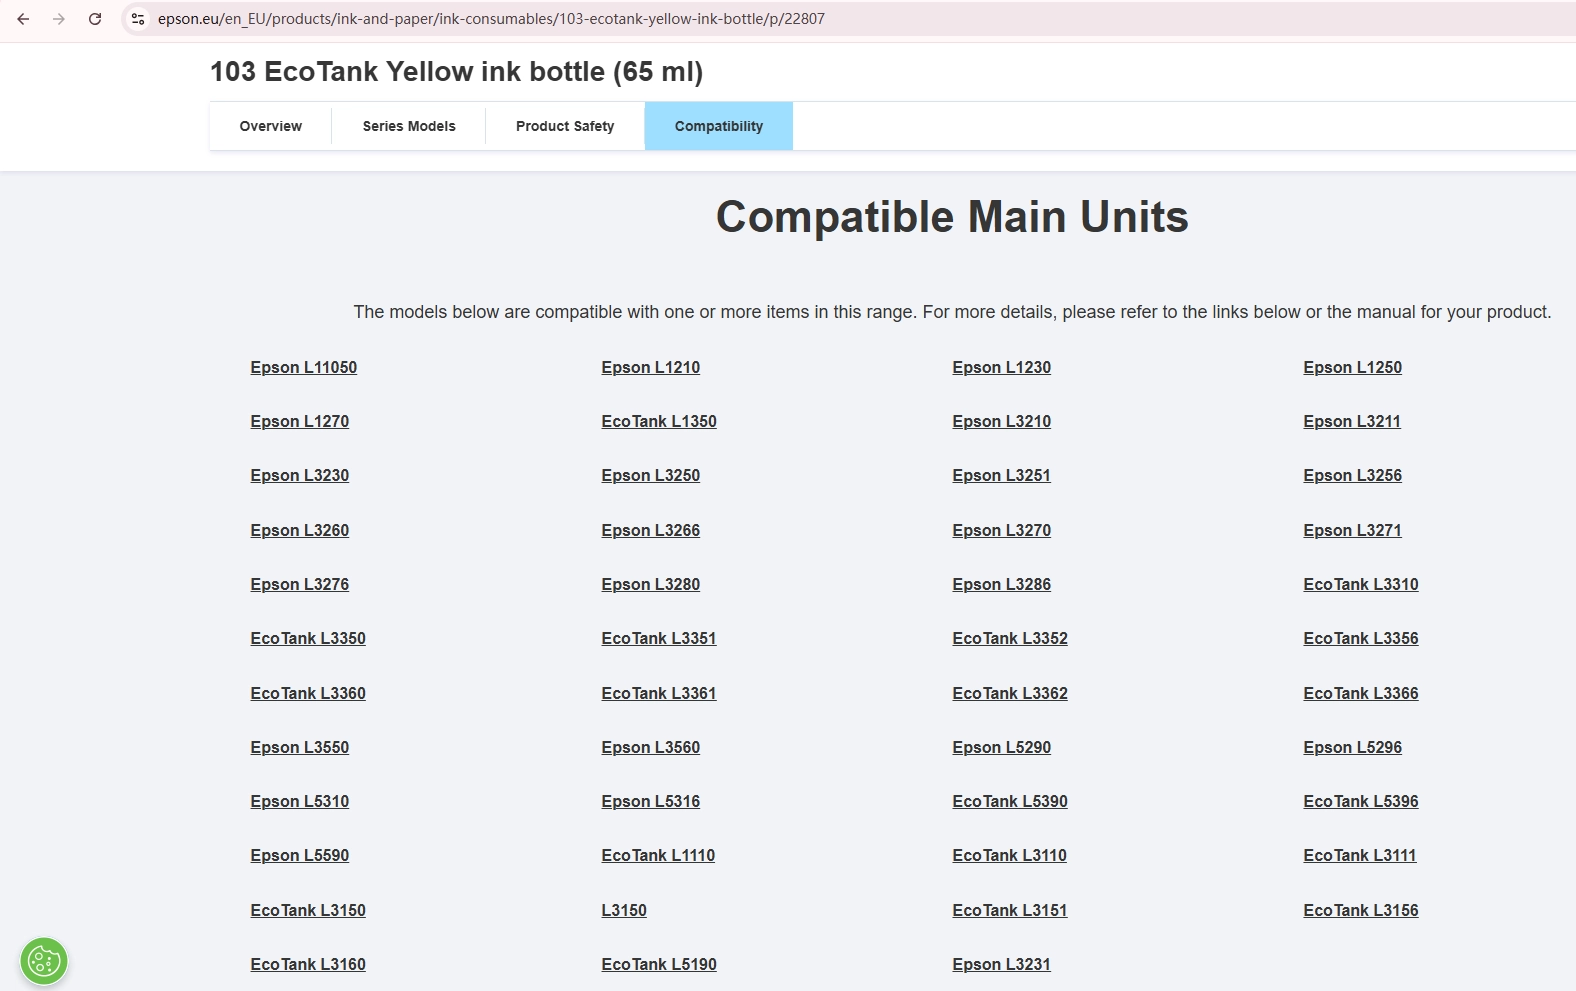Viewport: 1576px width, 991px height.
Task: Click the 103 EcoTank Yellow ink bottle title
Action: coord(456,72)
